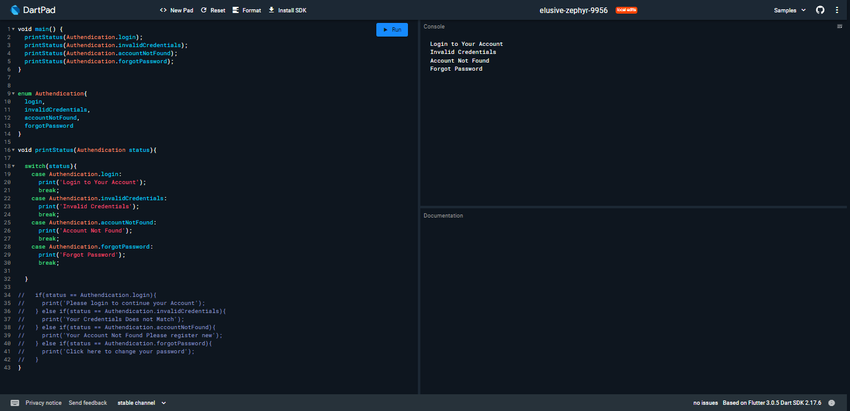Click commented line 'Your Credentials Does not Match'
The height and width of the screenshot is (411, 850).
coord(101,319)
